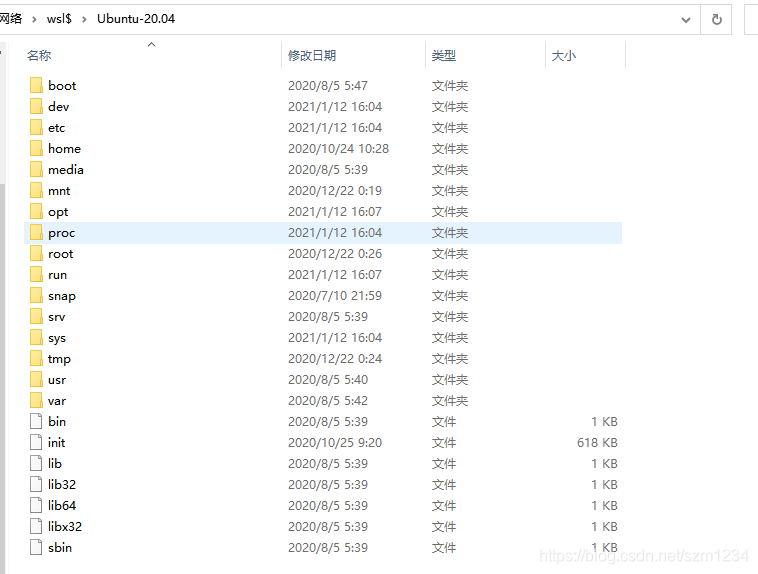Click the usr folder icon
758x574 pixels.
[36, 380]
